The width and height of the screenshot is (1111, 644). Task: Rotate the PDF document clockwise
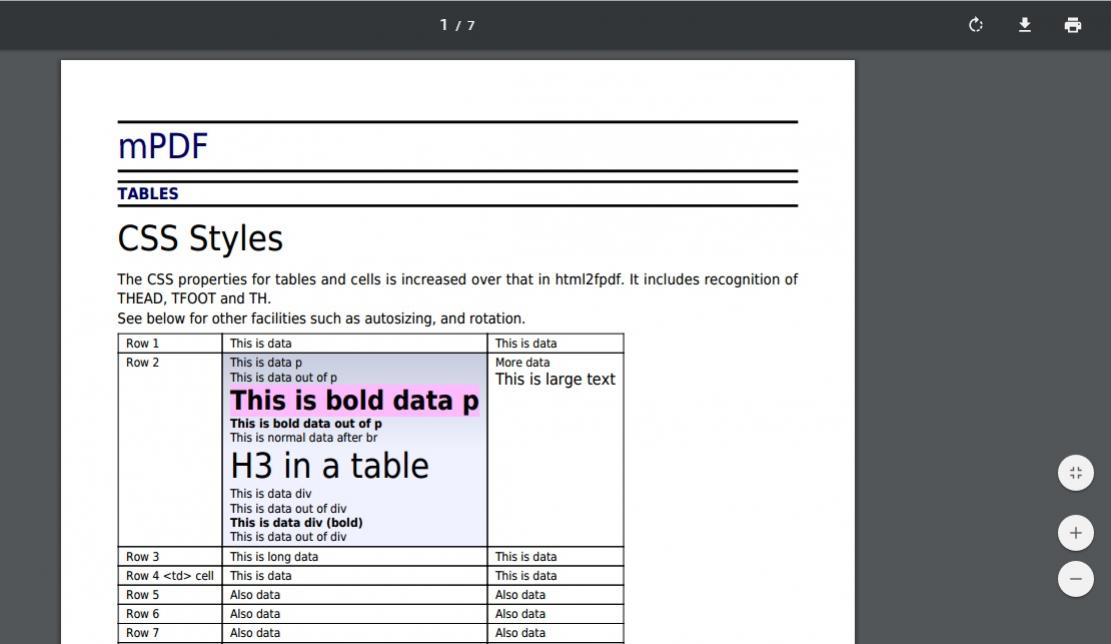coord(976,25)
